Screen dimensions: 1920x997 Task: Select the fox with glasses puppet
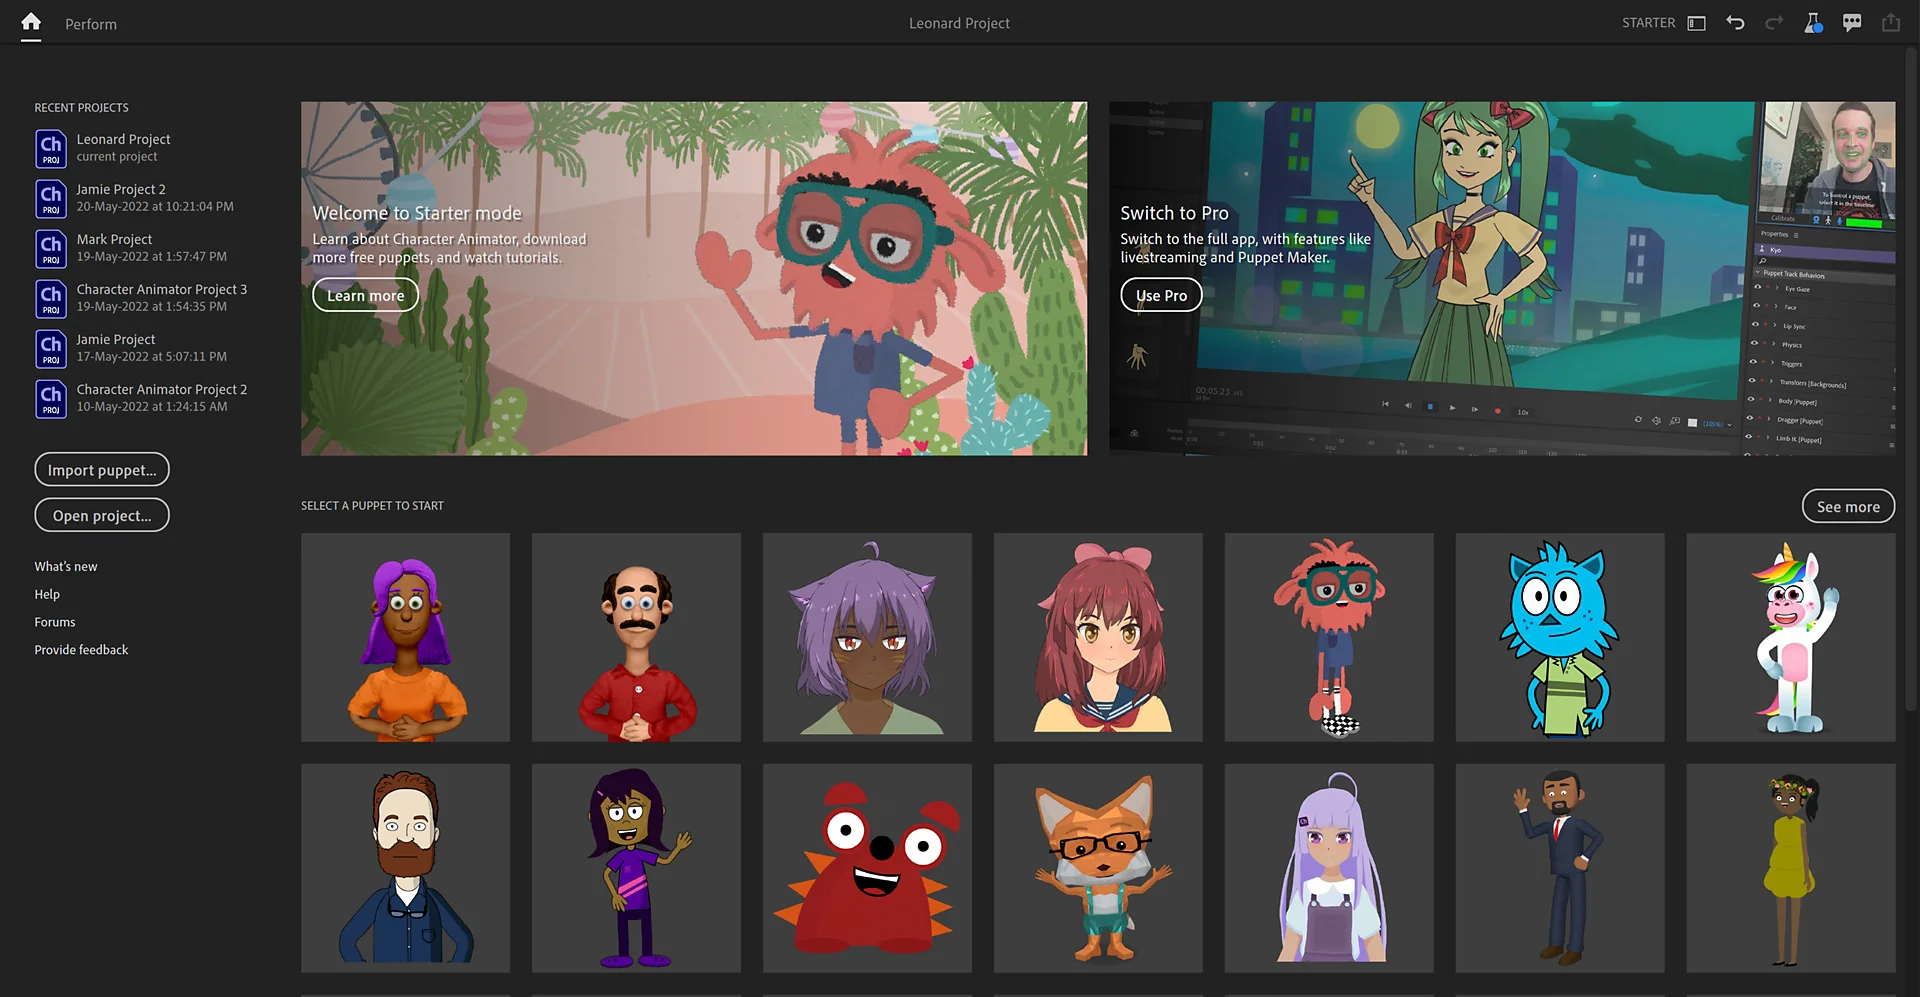[1097, 868]
